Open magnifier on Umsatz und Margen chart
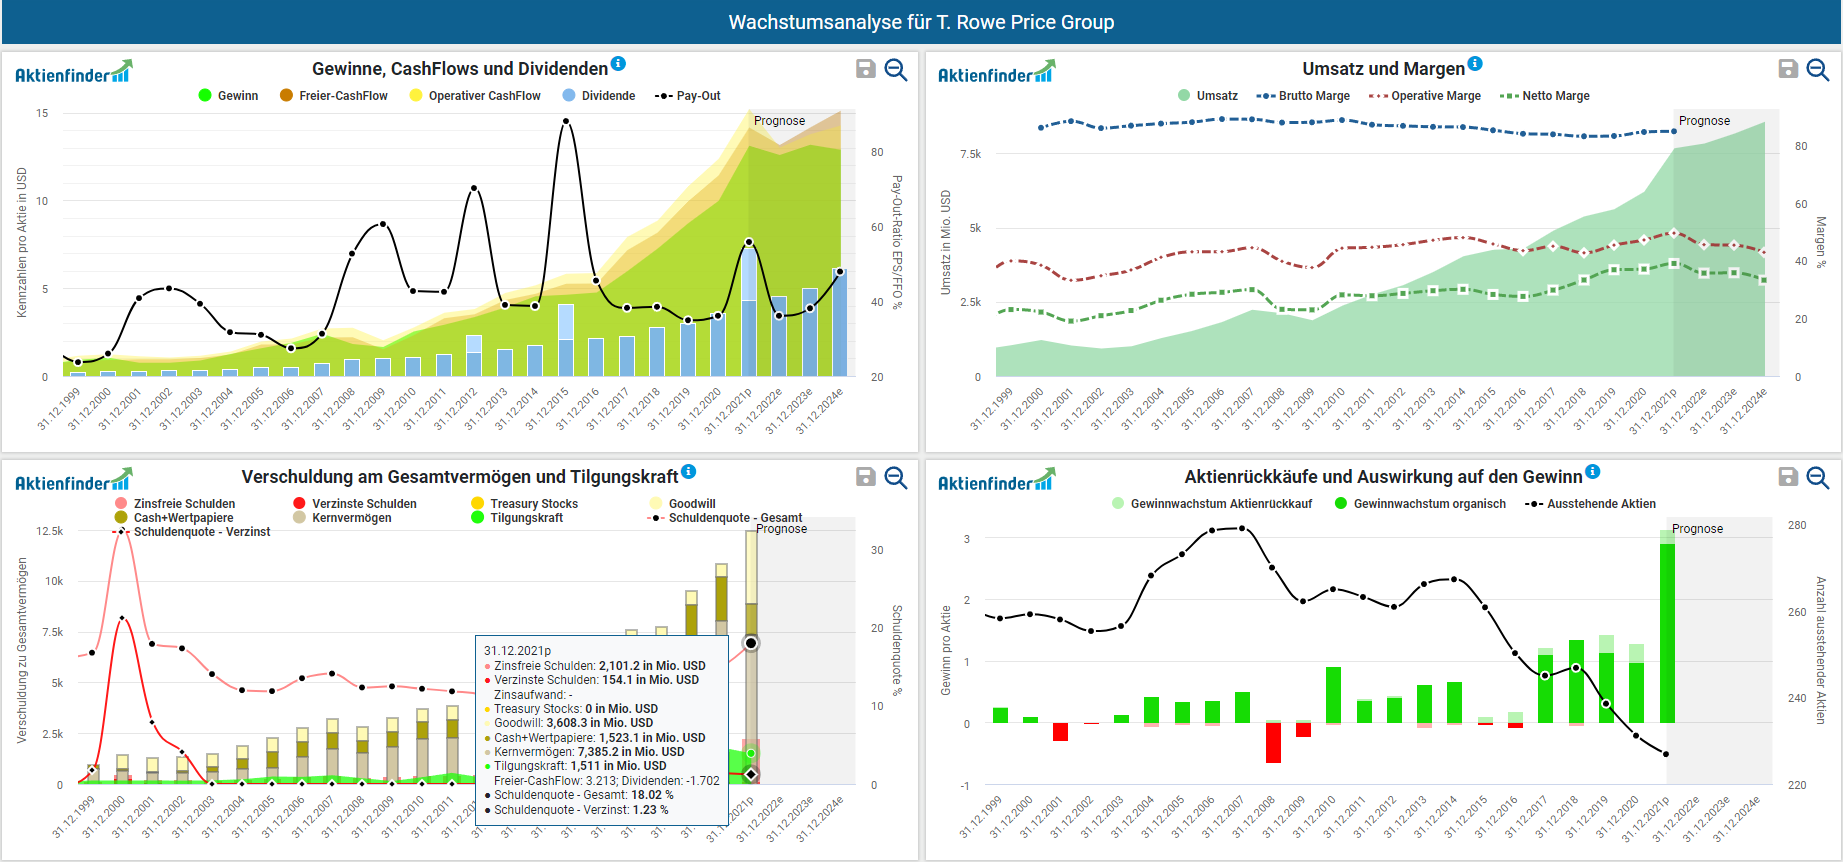Viewport: 1843px width, 862px height. click(x=1818, y=69)
